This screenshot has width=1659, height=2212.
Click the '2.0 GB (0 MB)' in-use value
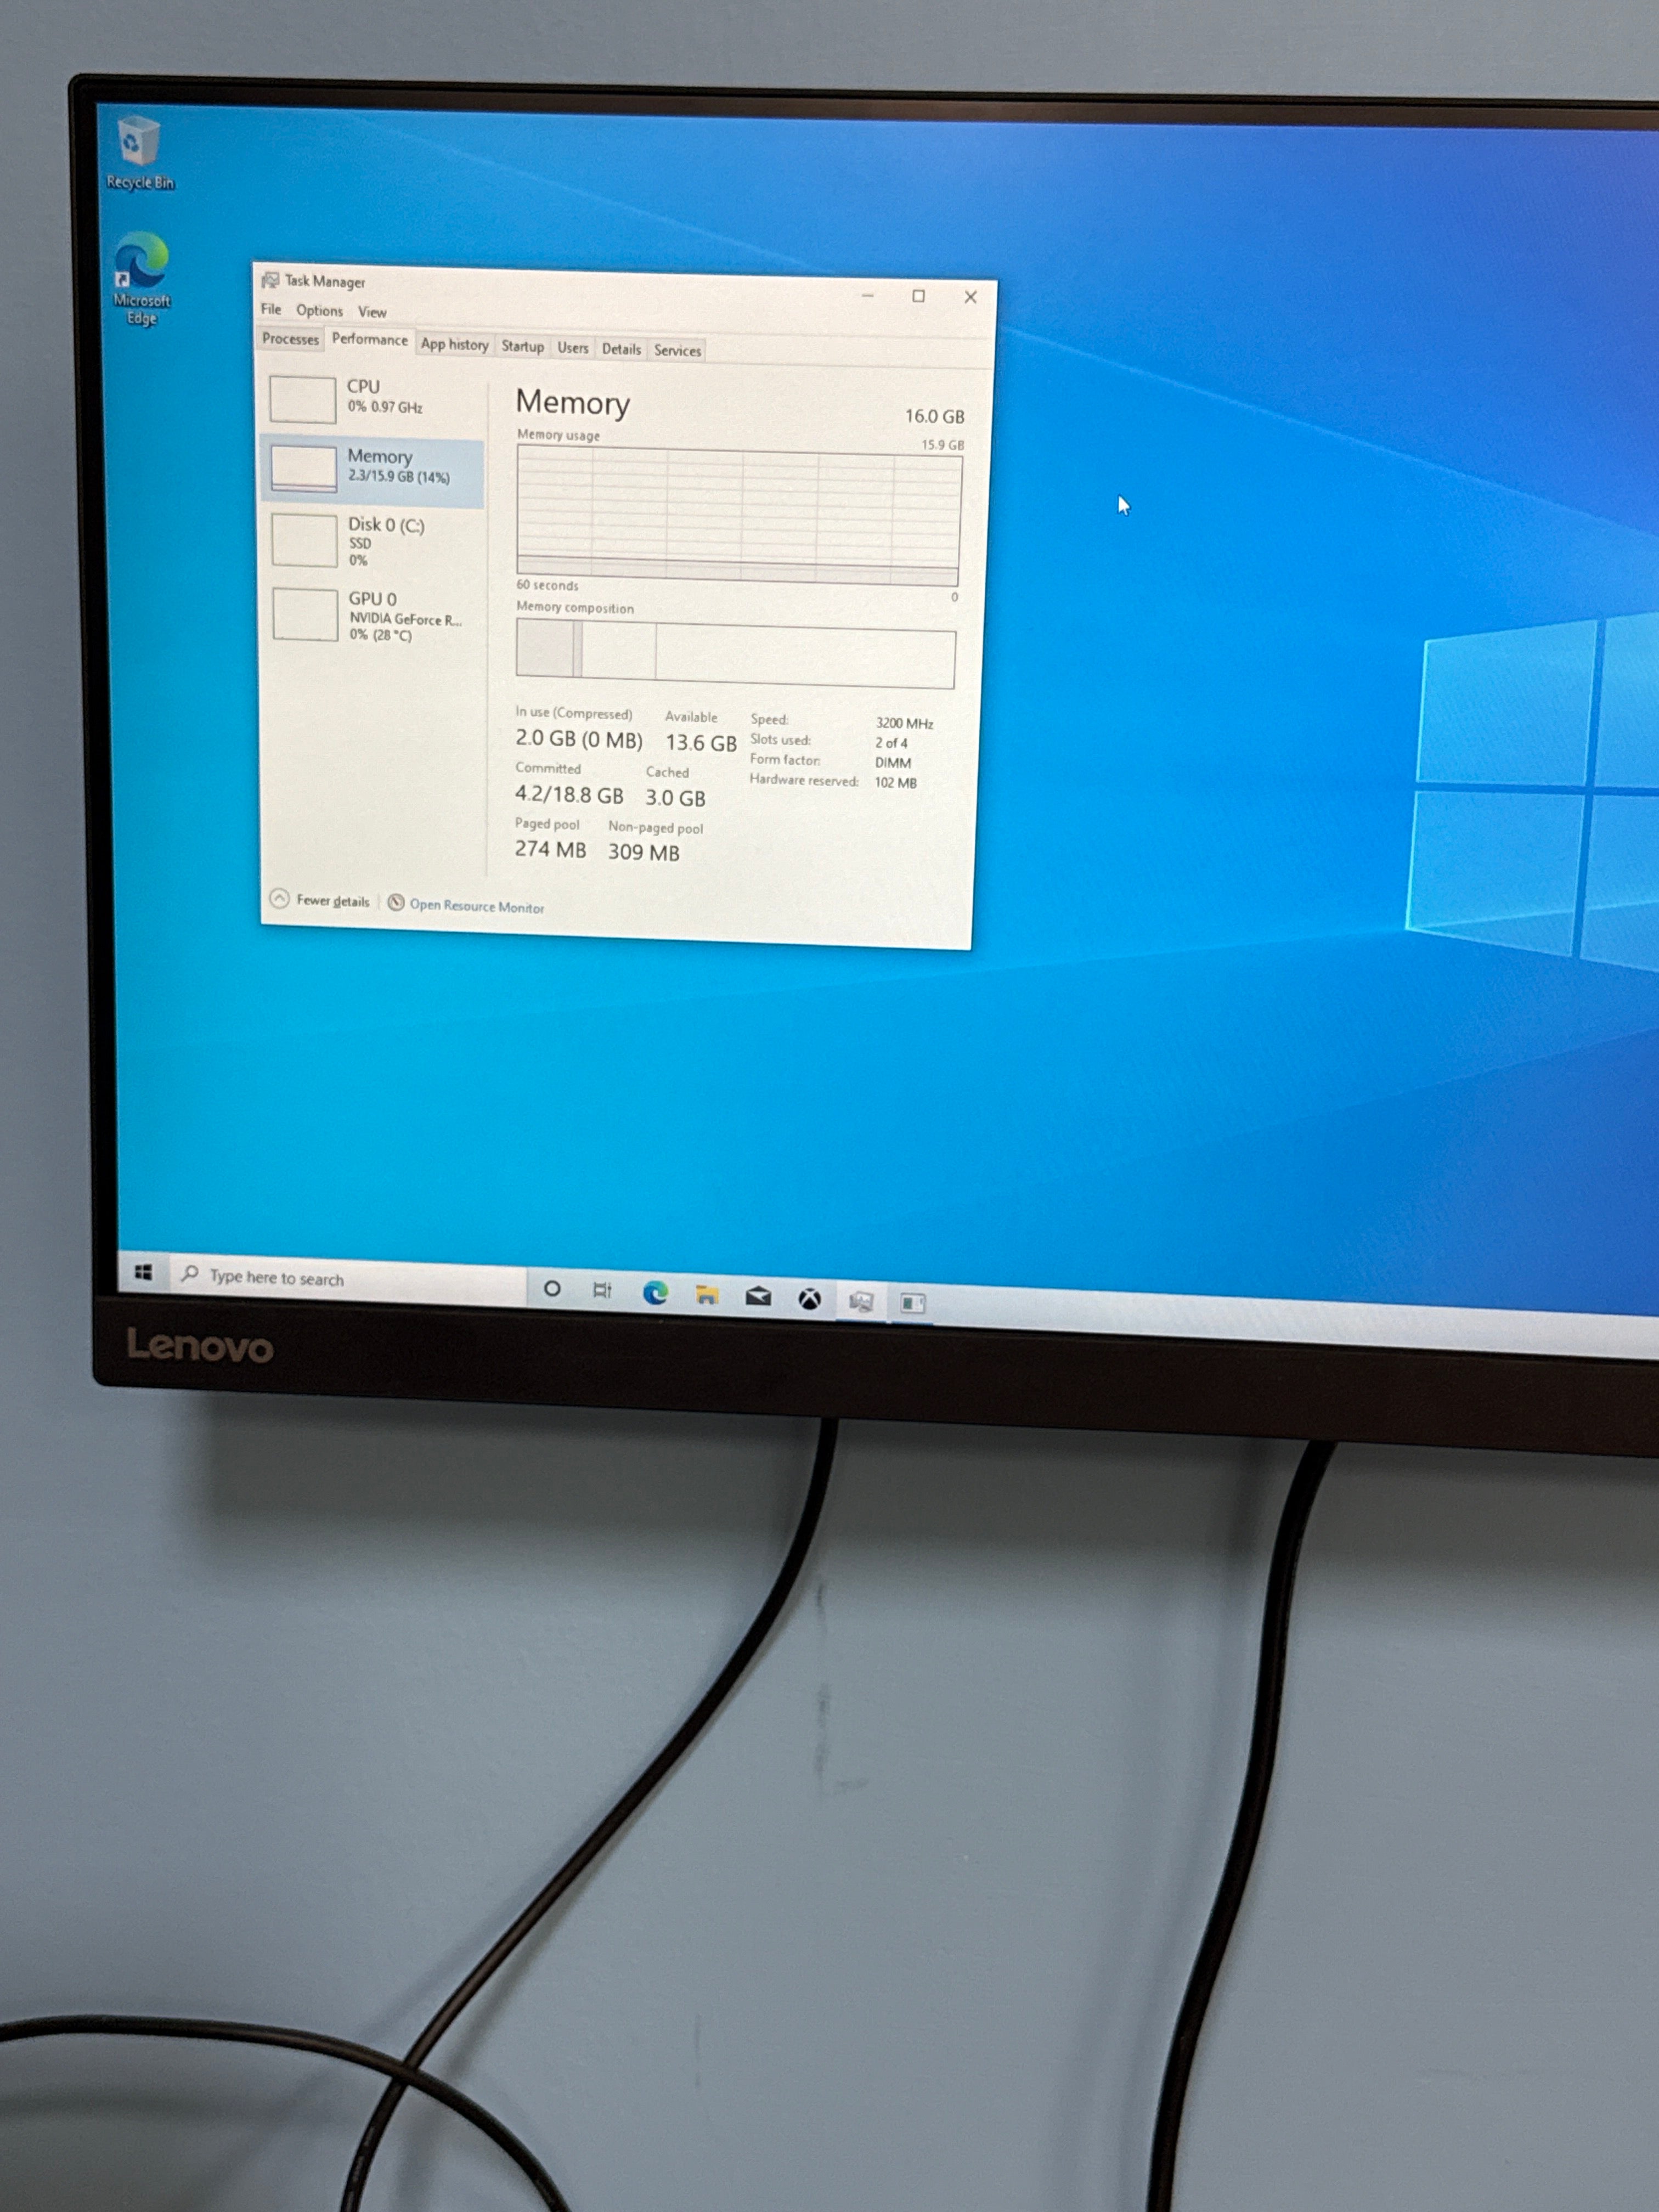pos(579,739)
